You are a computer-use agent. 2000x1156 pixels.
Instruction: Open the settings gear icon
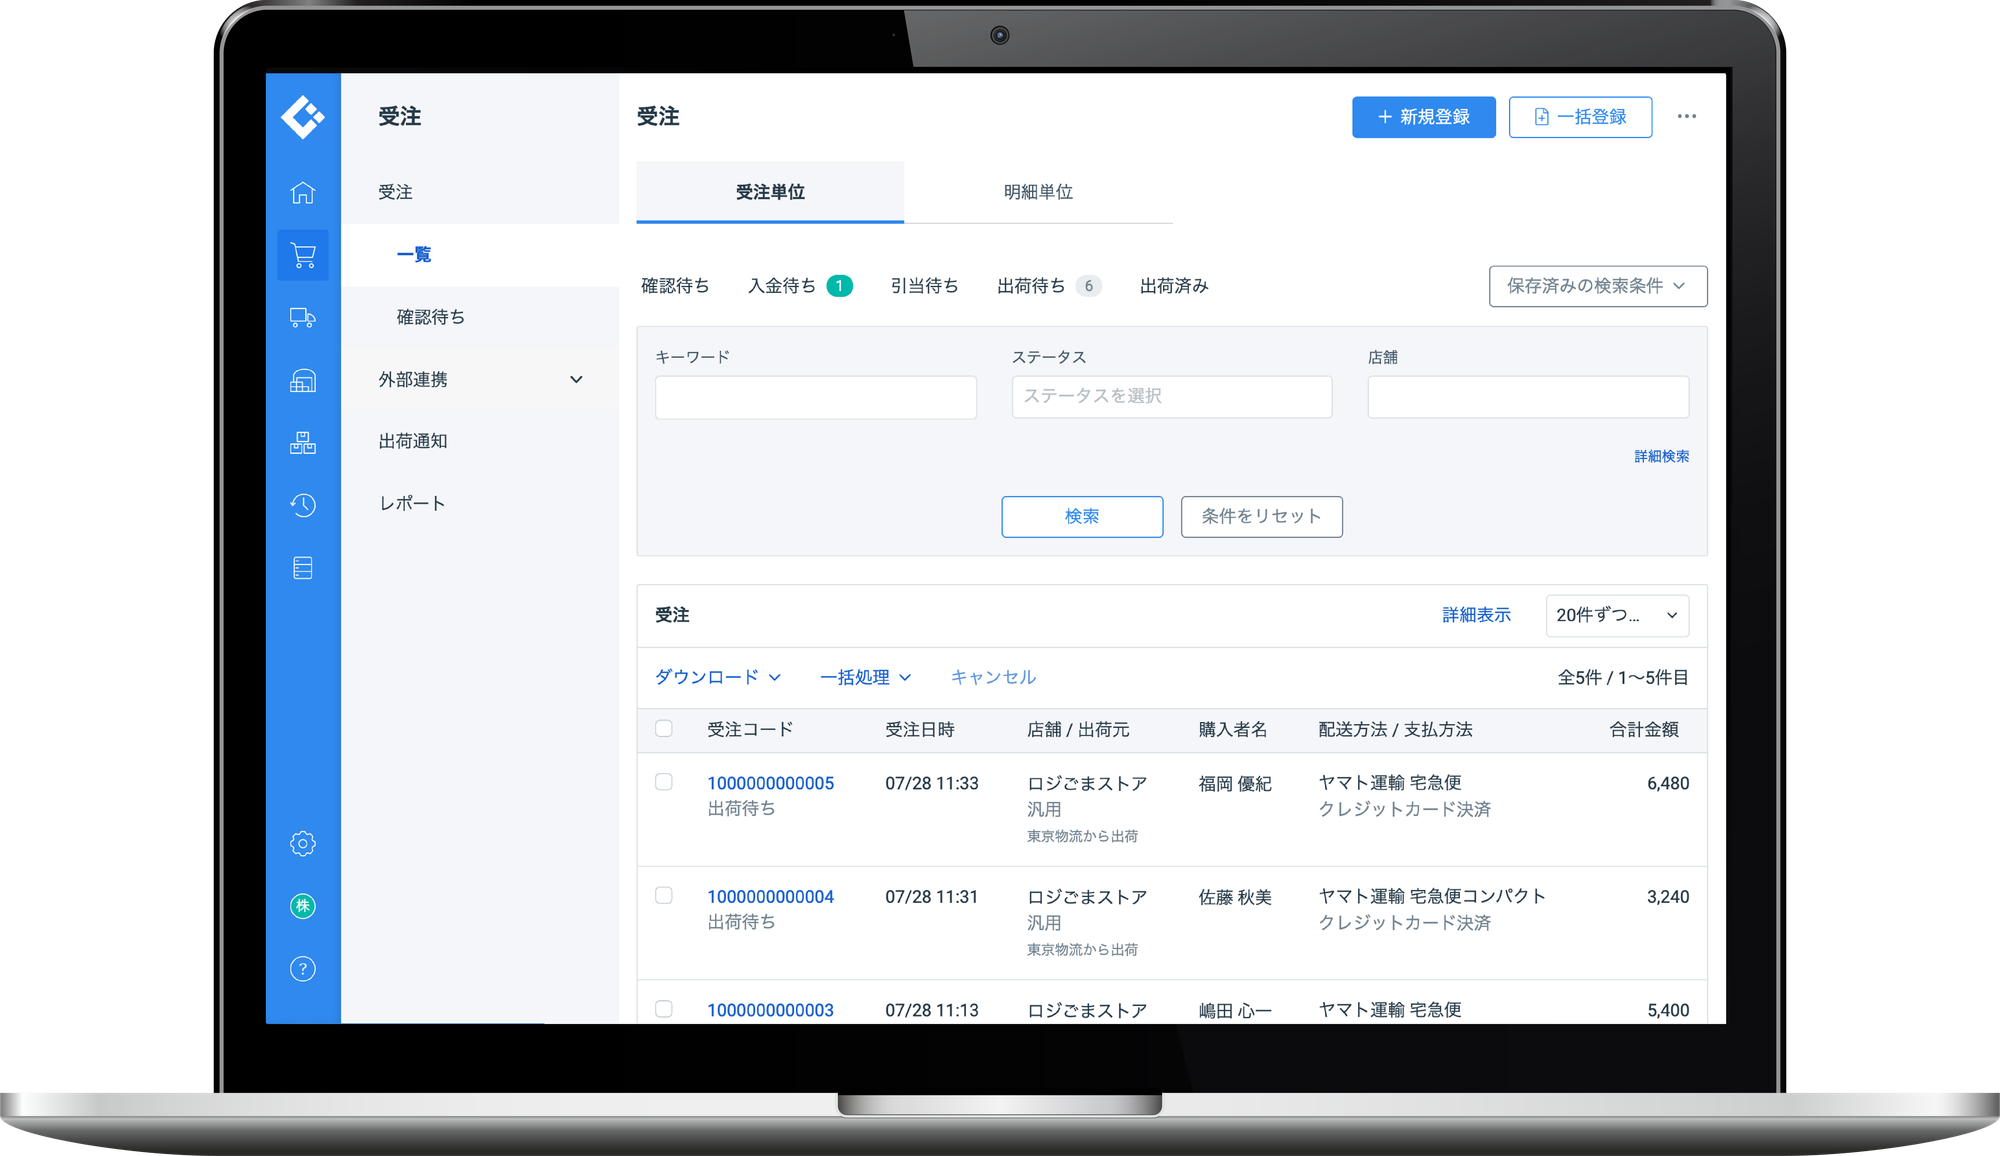[x=302, y=843]
